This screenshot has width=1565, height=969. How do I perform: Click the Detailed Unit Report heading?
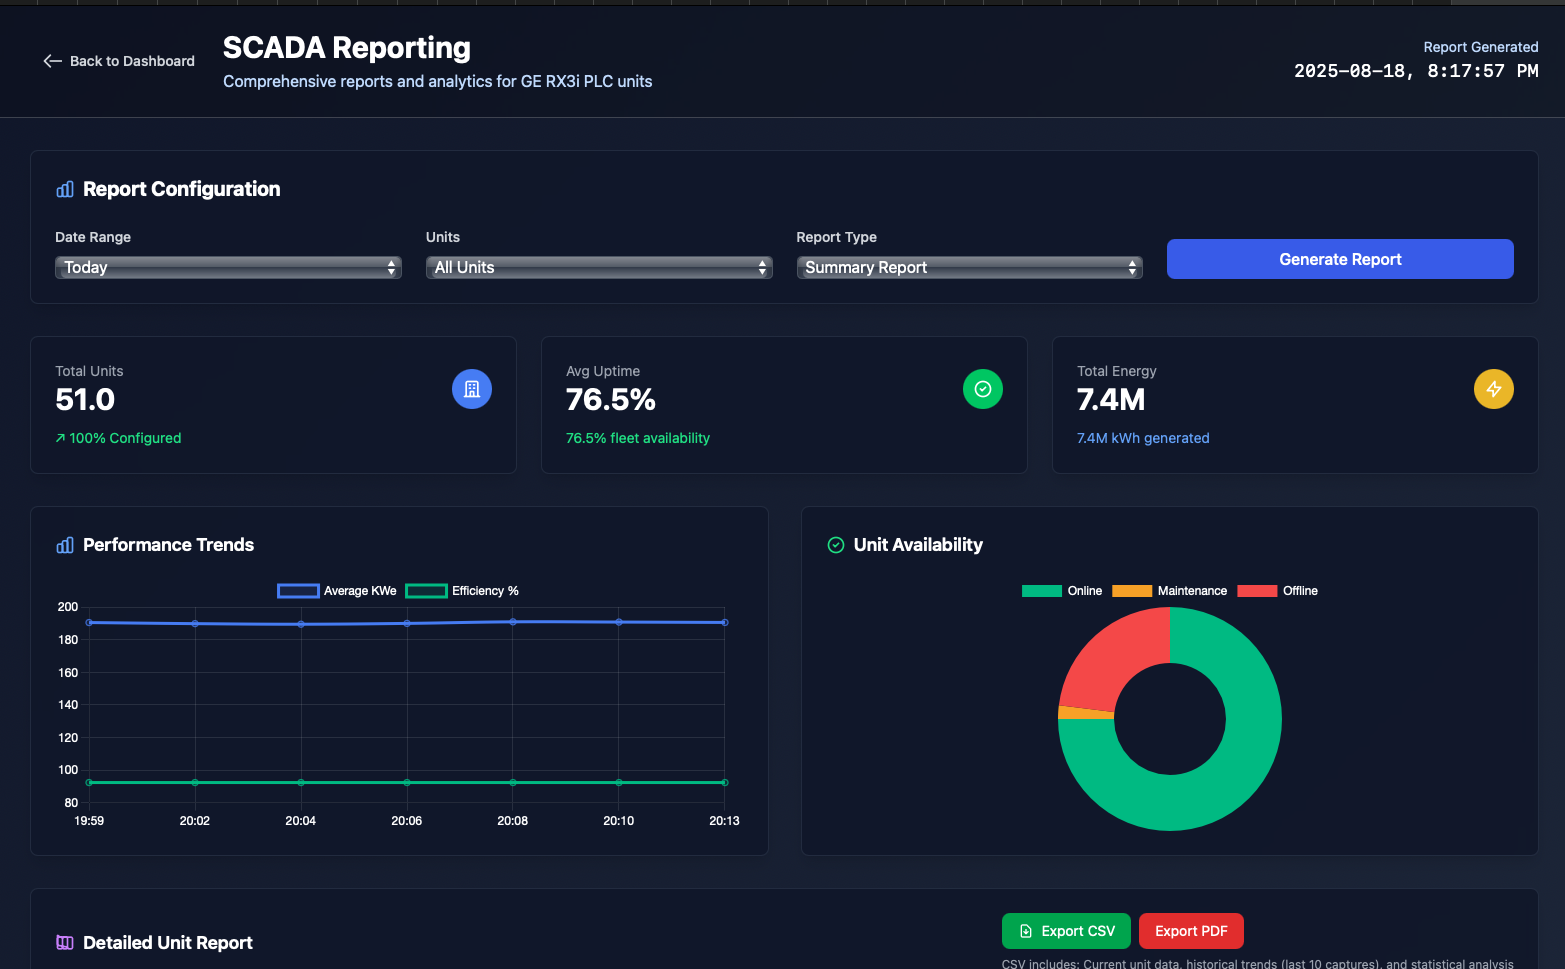[168, 943]
